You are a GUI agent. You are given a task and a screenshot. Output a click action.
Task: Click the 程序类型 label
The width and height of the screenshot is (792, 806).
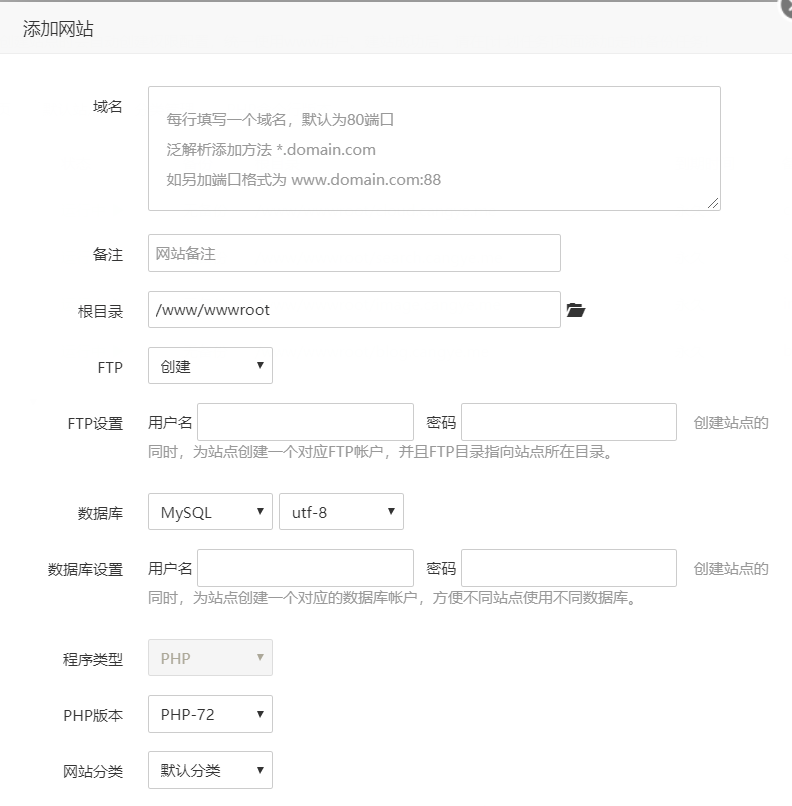coord(93,660)
